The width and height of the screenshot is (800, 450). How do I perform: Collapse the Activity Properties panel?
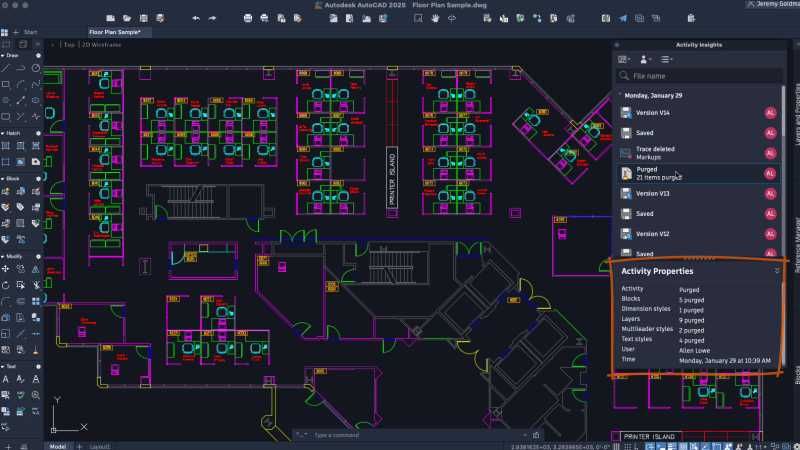coord(777,271)
